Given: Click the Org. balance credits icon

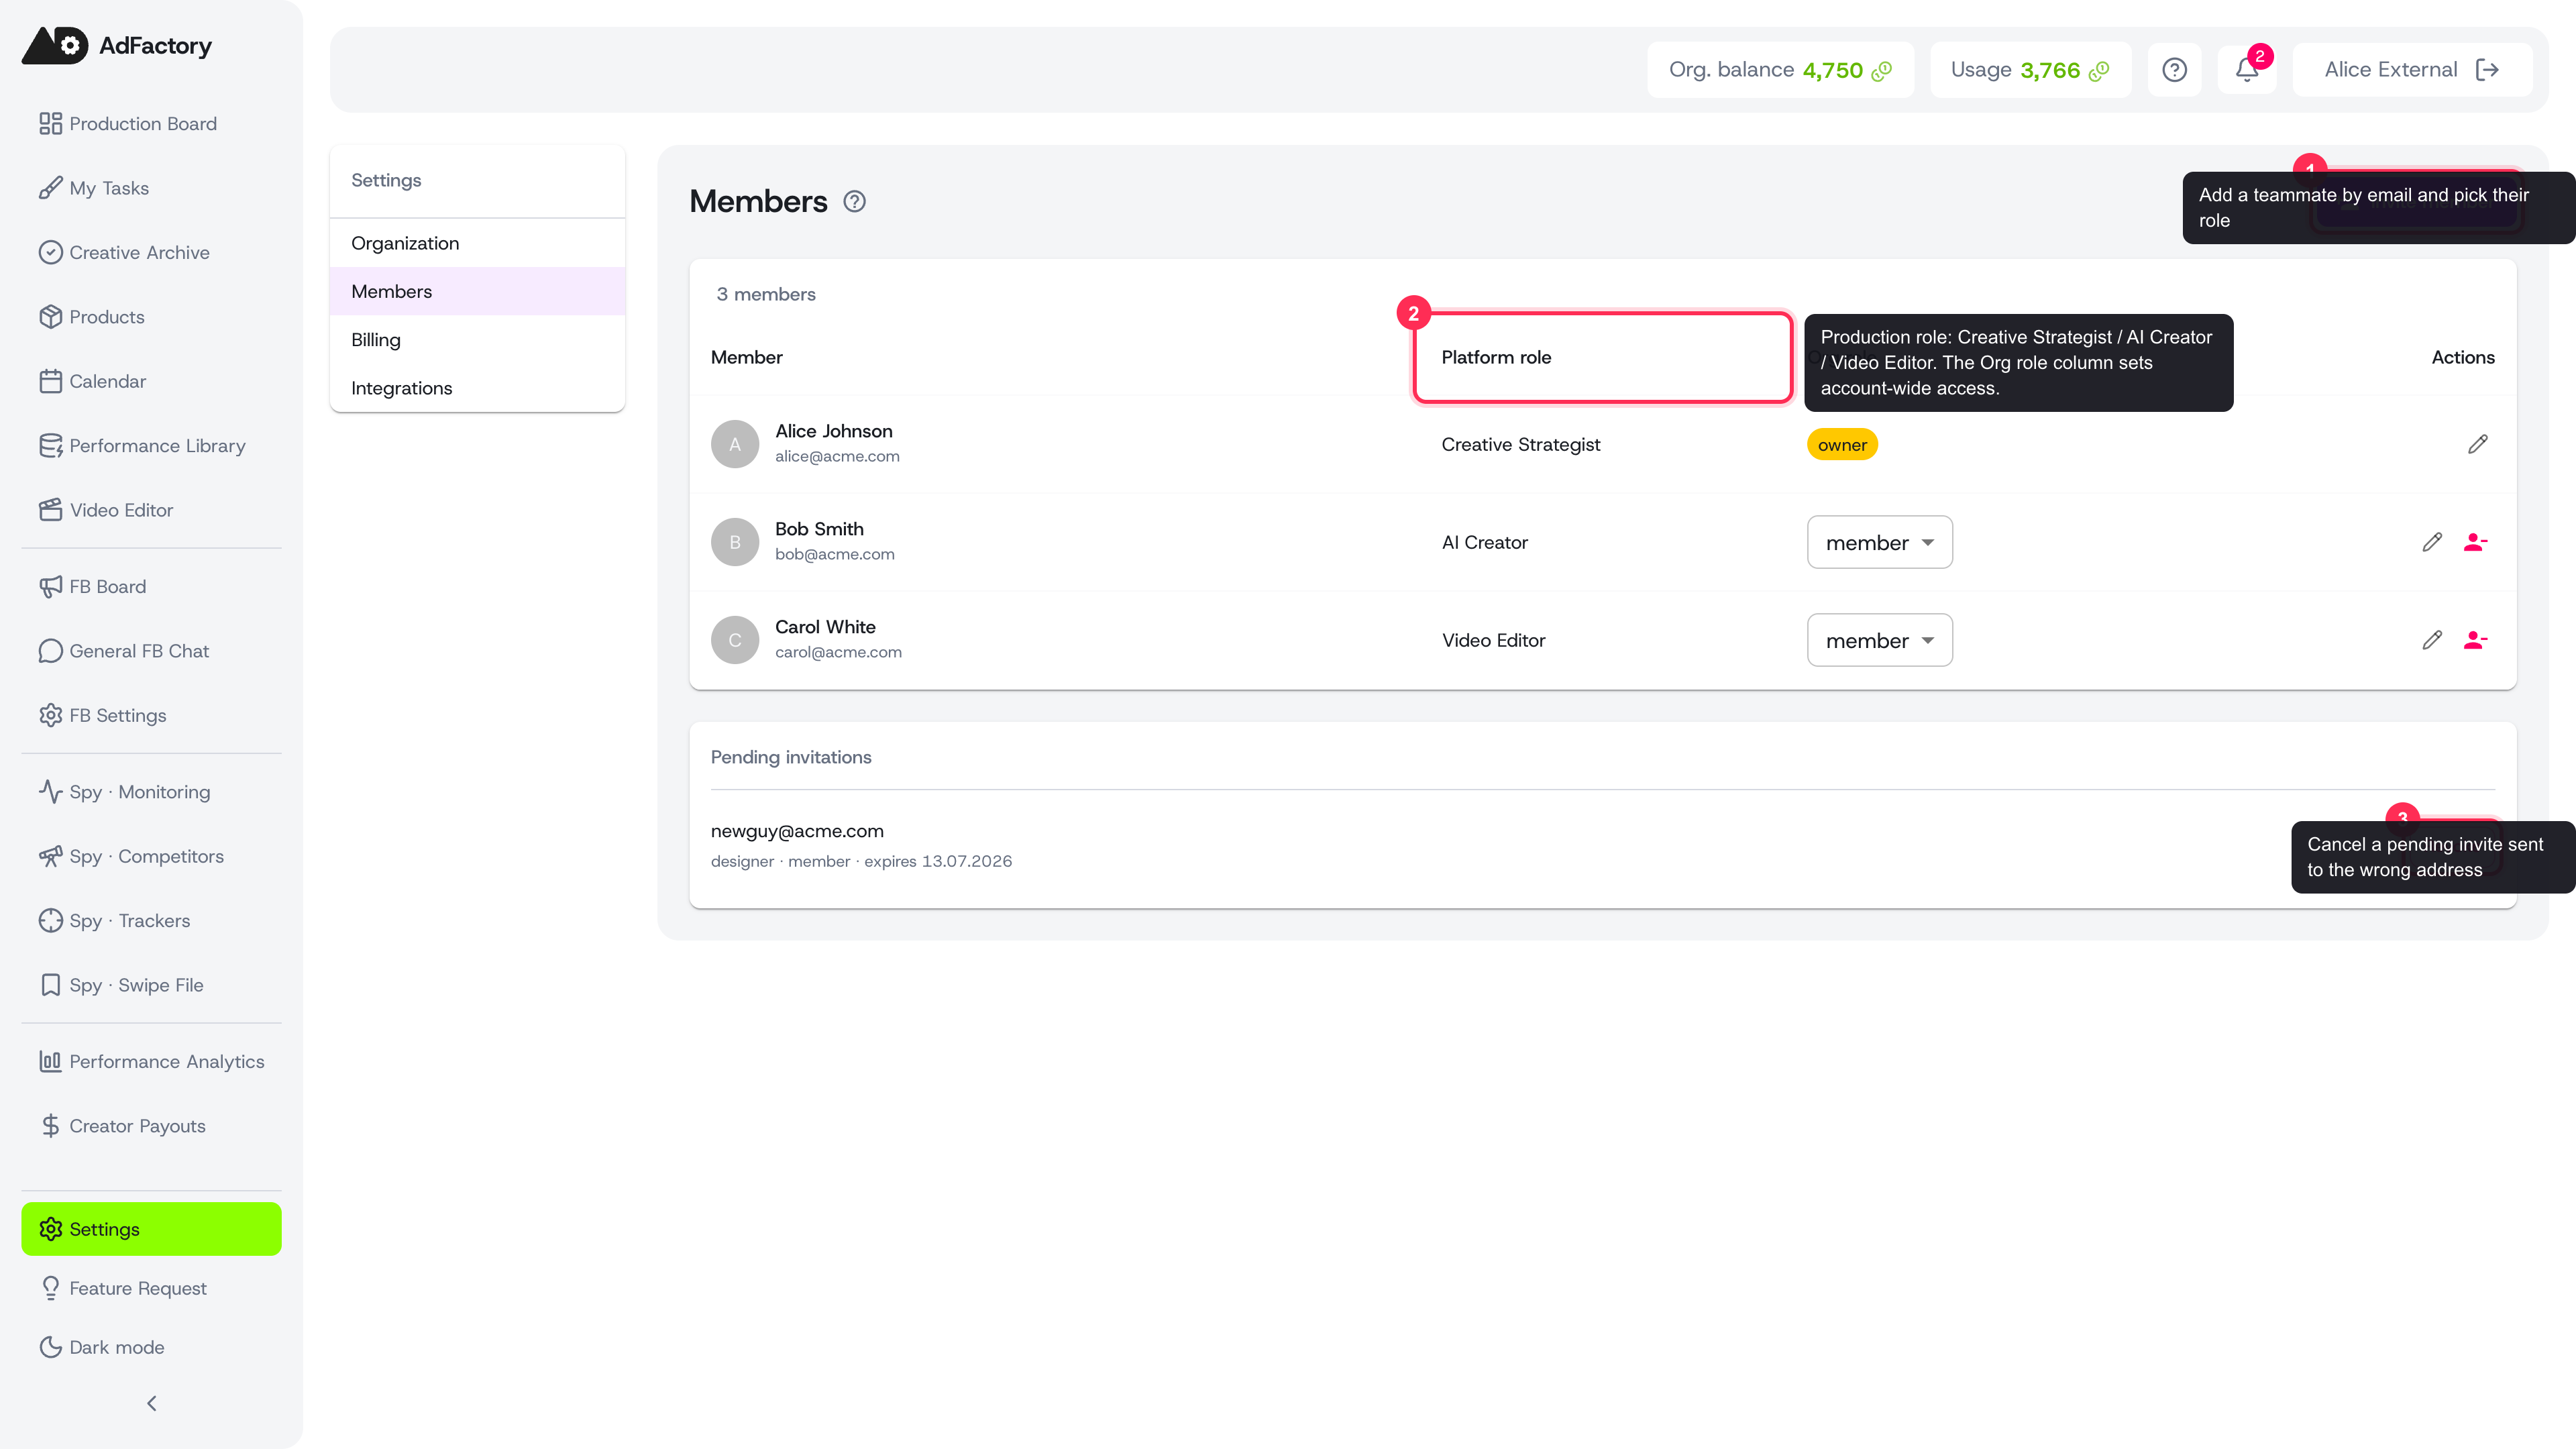Looking at the screenshot, I should point(1882,70).
